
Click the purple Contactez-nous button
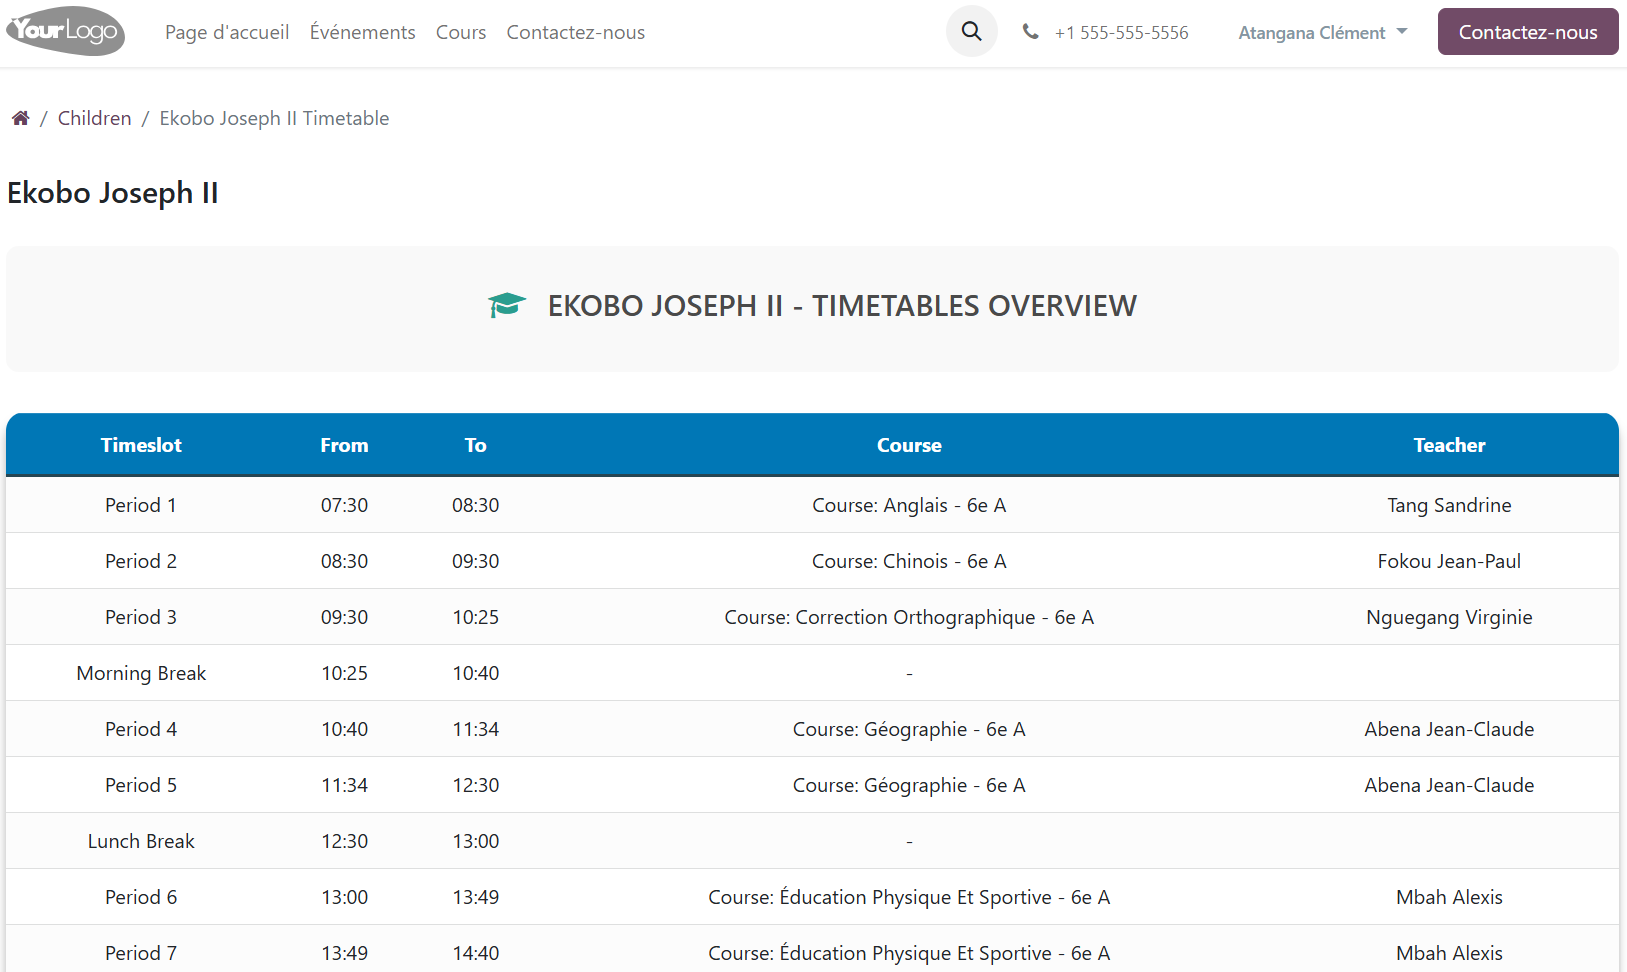point(1527,32)
